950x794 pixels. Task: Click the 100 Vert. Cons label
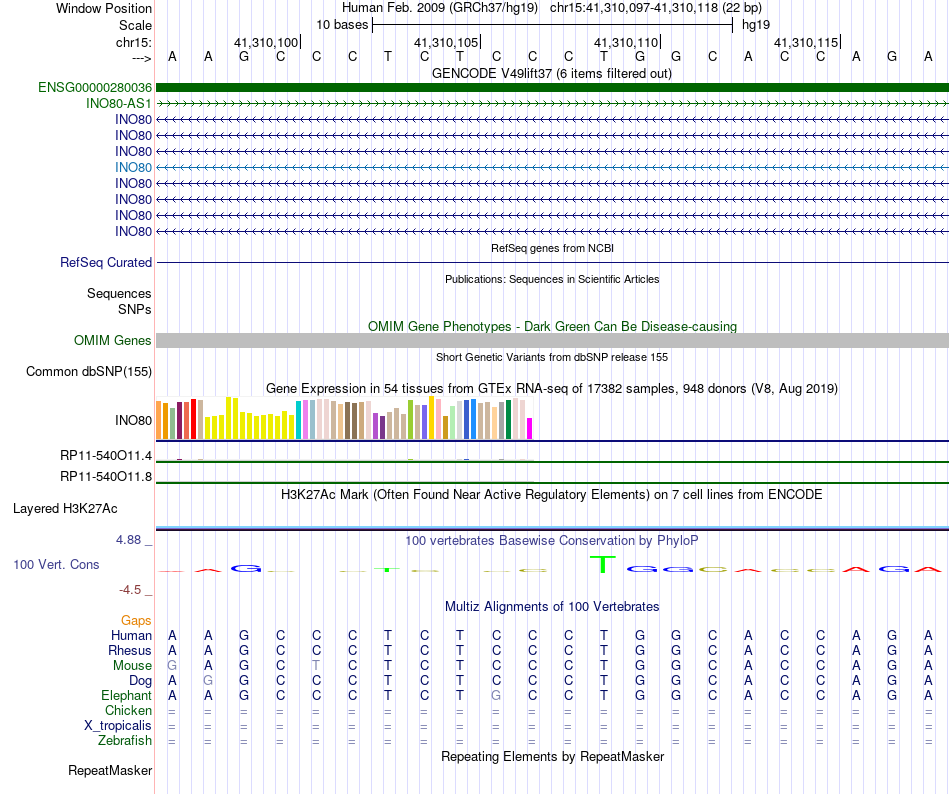56,564
